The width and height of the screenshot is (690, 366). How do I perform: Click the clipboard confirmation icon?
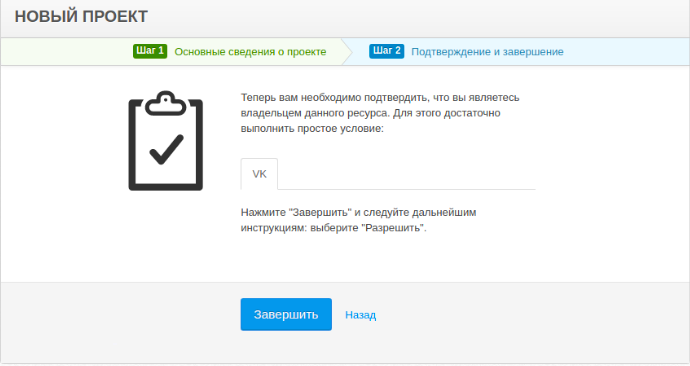click(165, 141)
